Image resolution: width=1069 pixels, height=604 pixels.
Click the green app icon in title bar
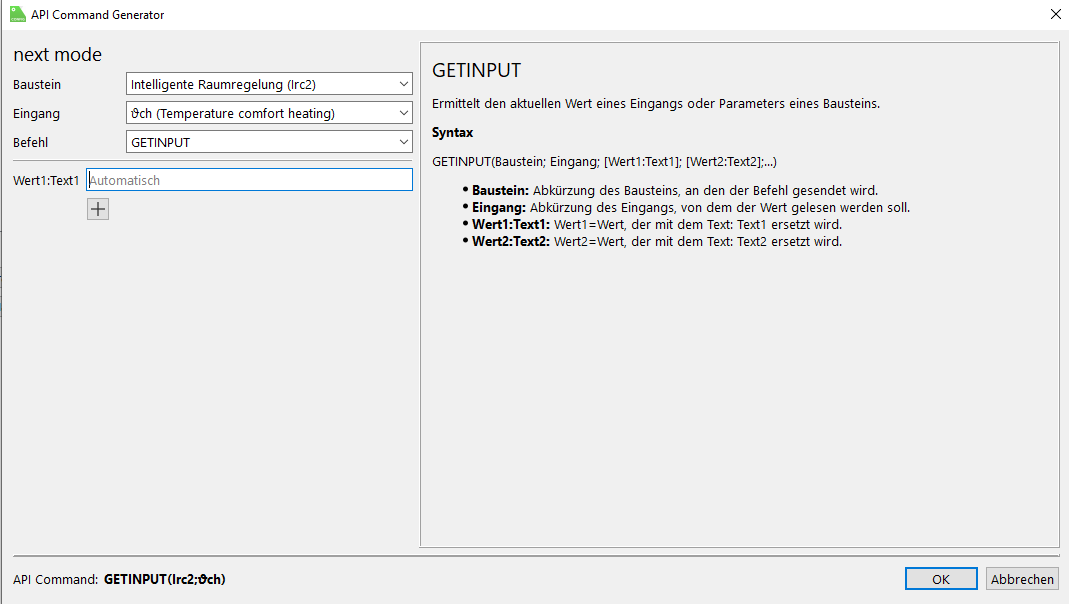[x=16, y=14]
